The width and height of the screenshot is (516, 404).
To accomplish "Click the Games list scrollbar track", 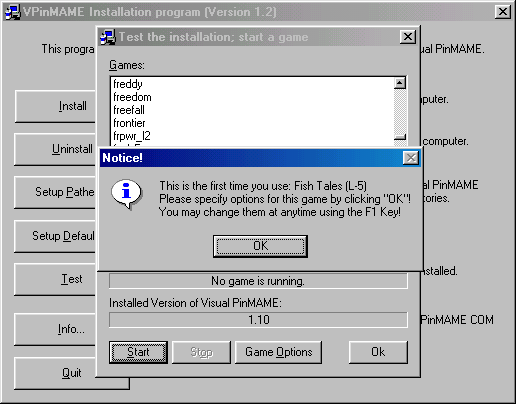I will pyautogui.click(x=400, y=111).
